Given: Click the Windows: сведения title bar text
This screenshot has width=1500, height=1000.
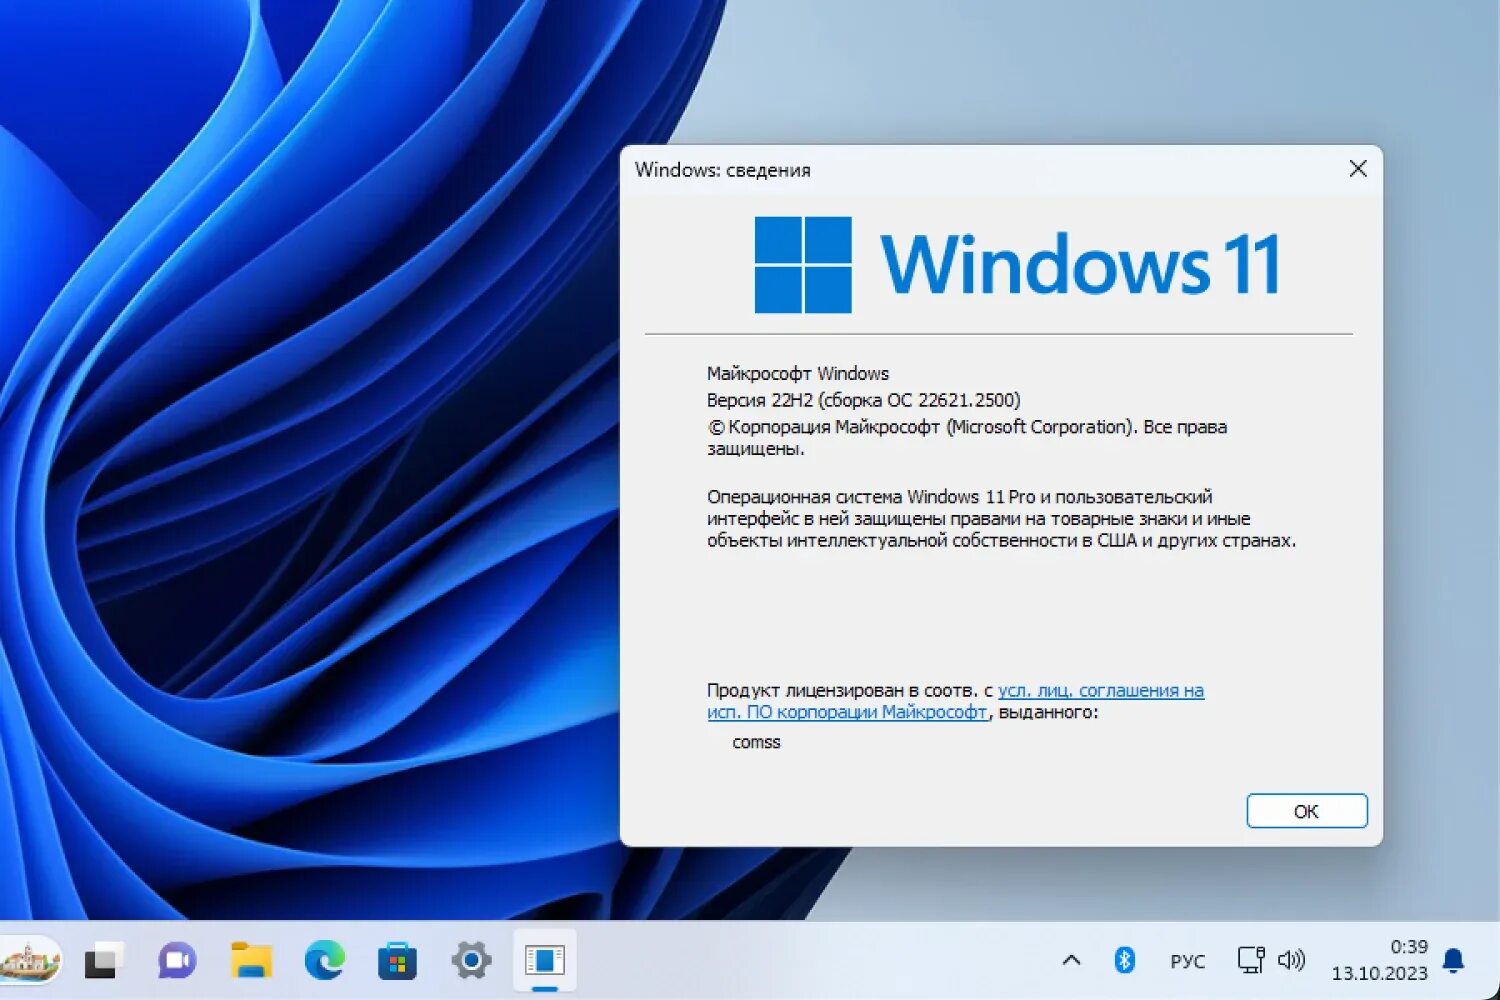Looking at the screenshot, I should [x=722, y=170].
